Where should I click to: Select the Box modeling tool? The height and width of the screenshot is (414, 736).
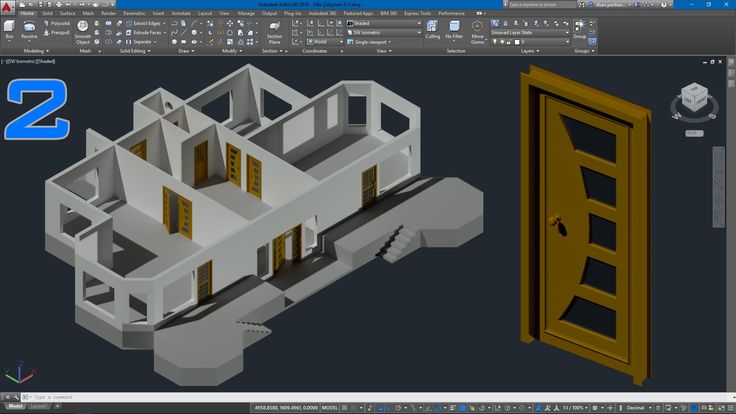[x=9, y=30]
